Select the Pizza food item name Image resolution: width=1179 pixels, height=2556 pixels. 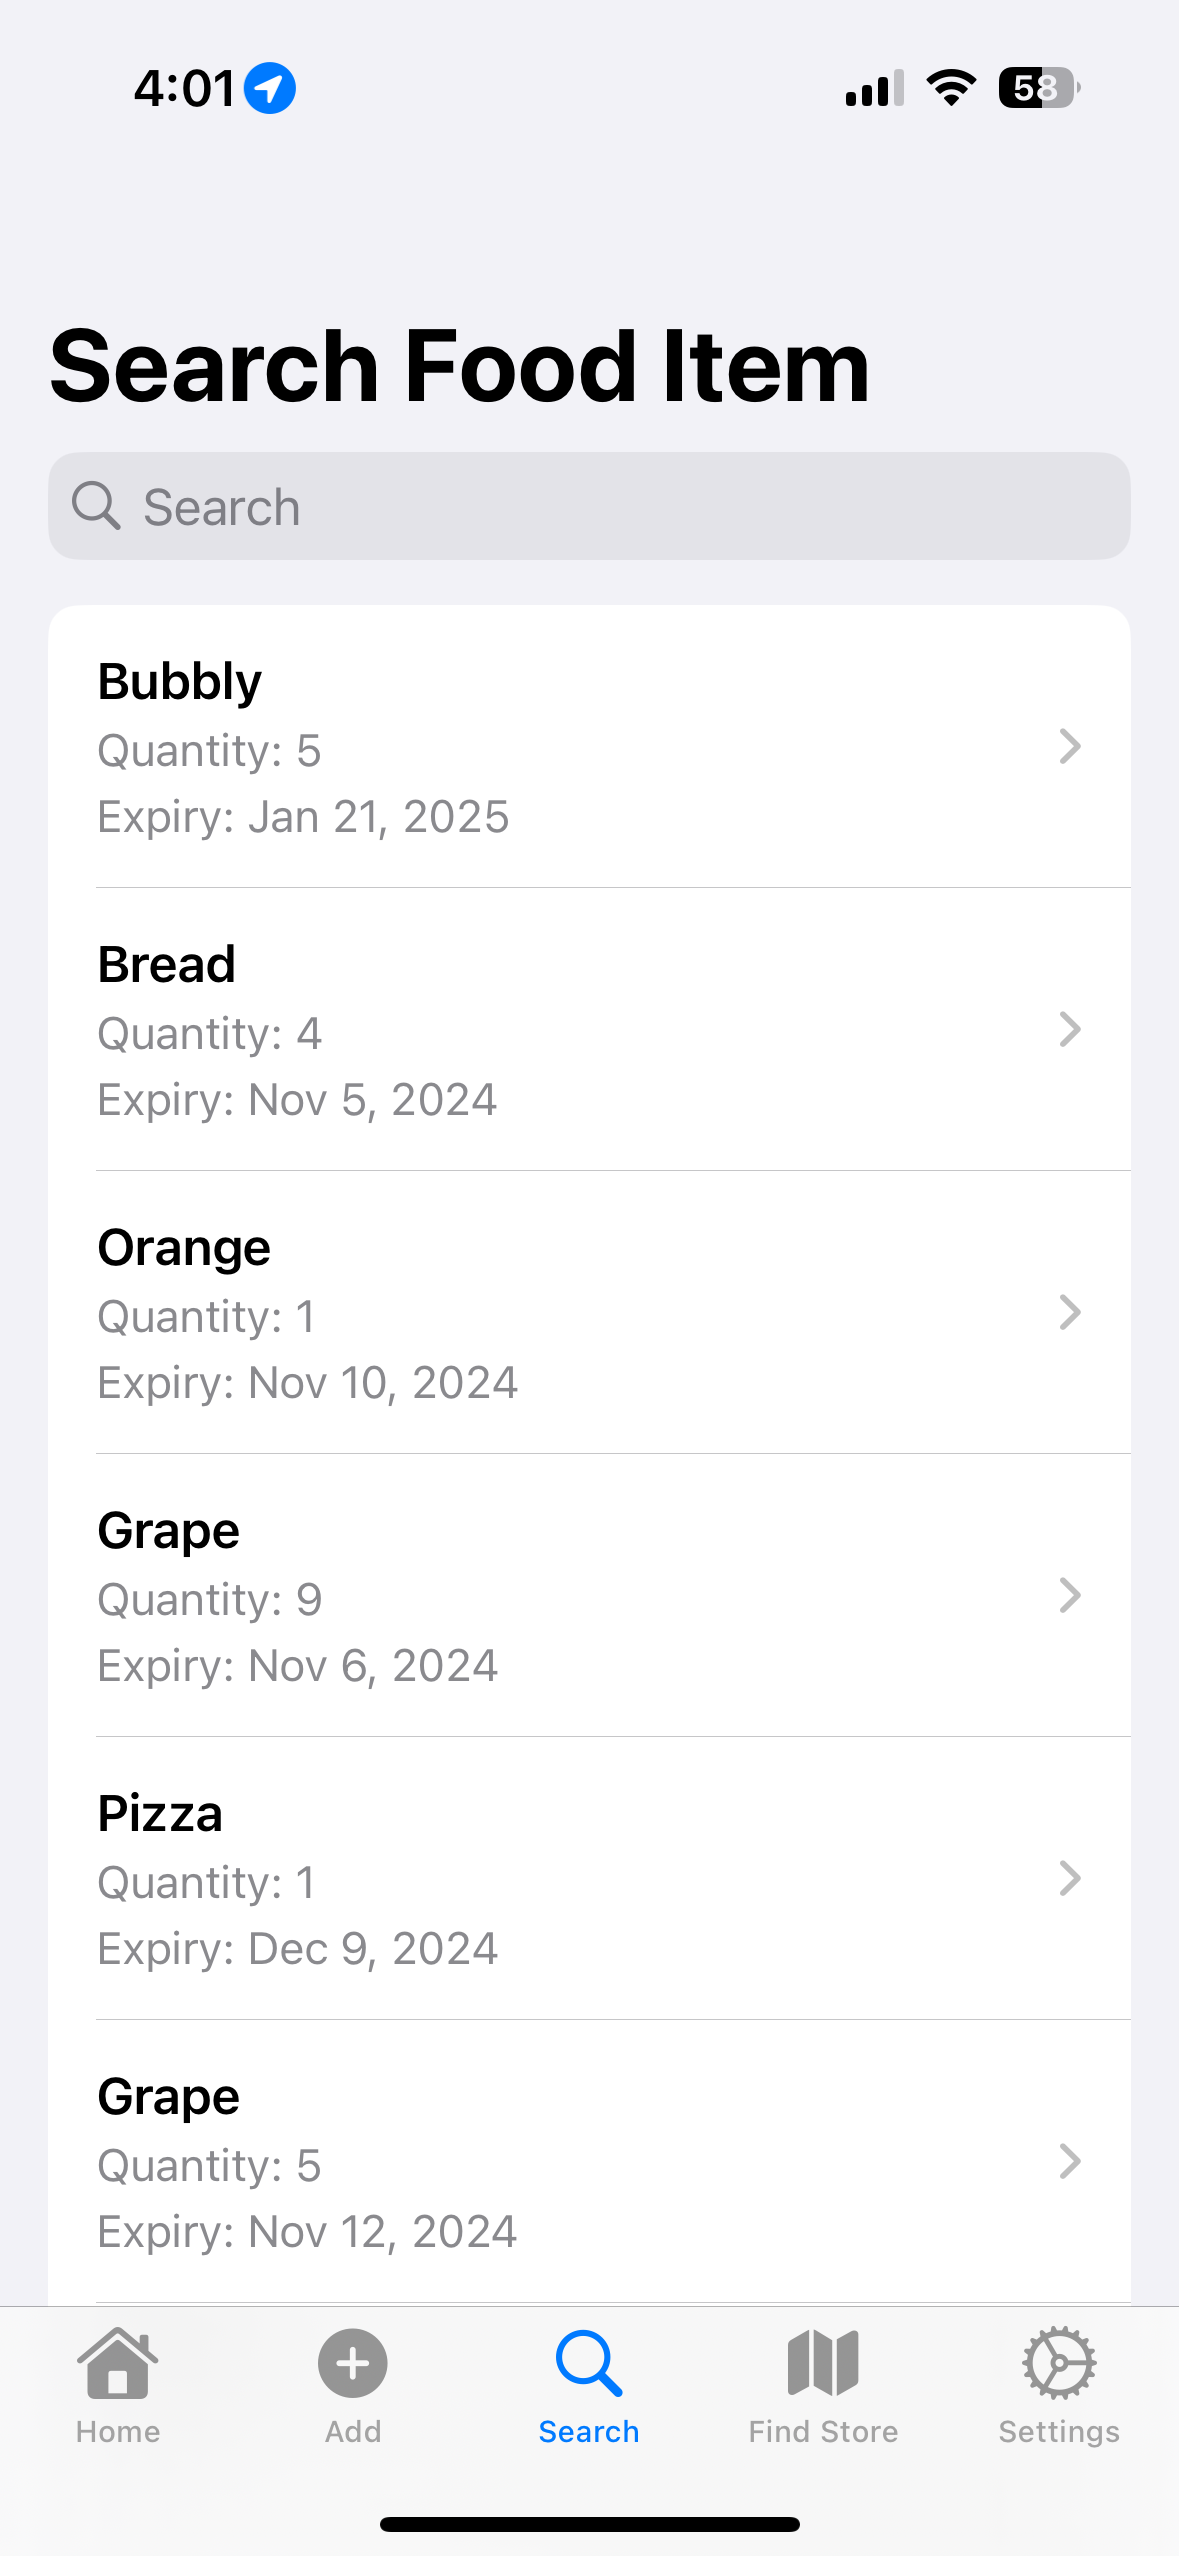160,1813
